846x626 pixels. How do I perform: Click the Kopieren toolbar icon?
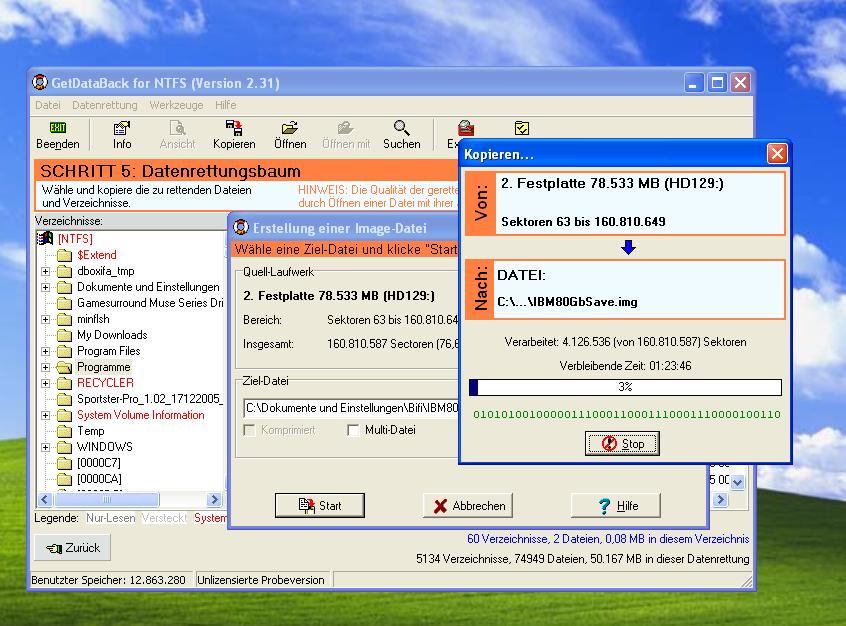click(x=234, y=128)
